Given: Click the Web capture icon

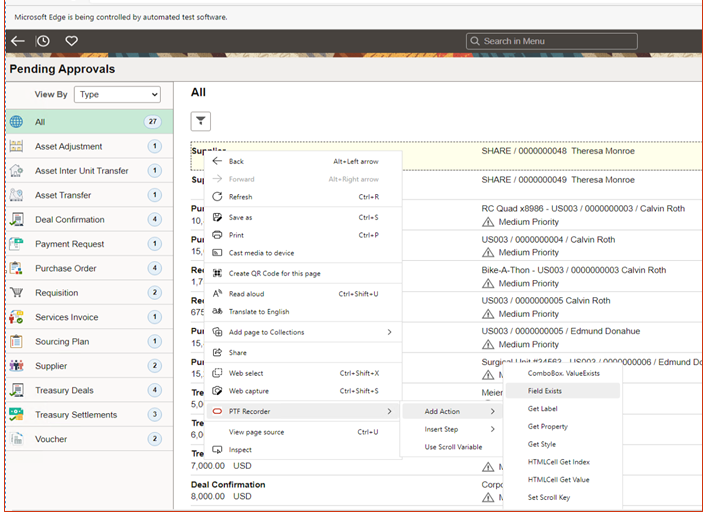Looking at the screenshot, I should tap(217, 391).
